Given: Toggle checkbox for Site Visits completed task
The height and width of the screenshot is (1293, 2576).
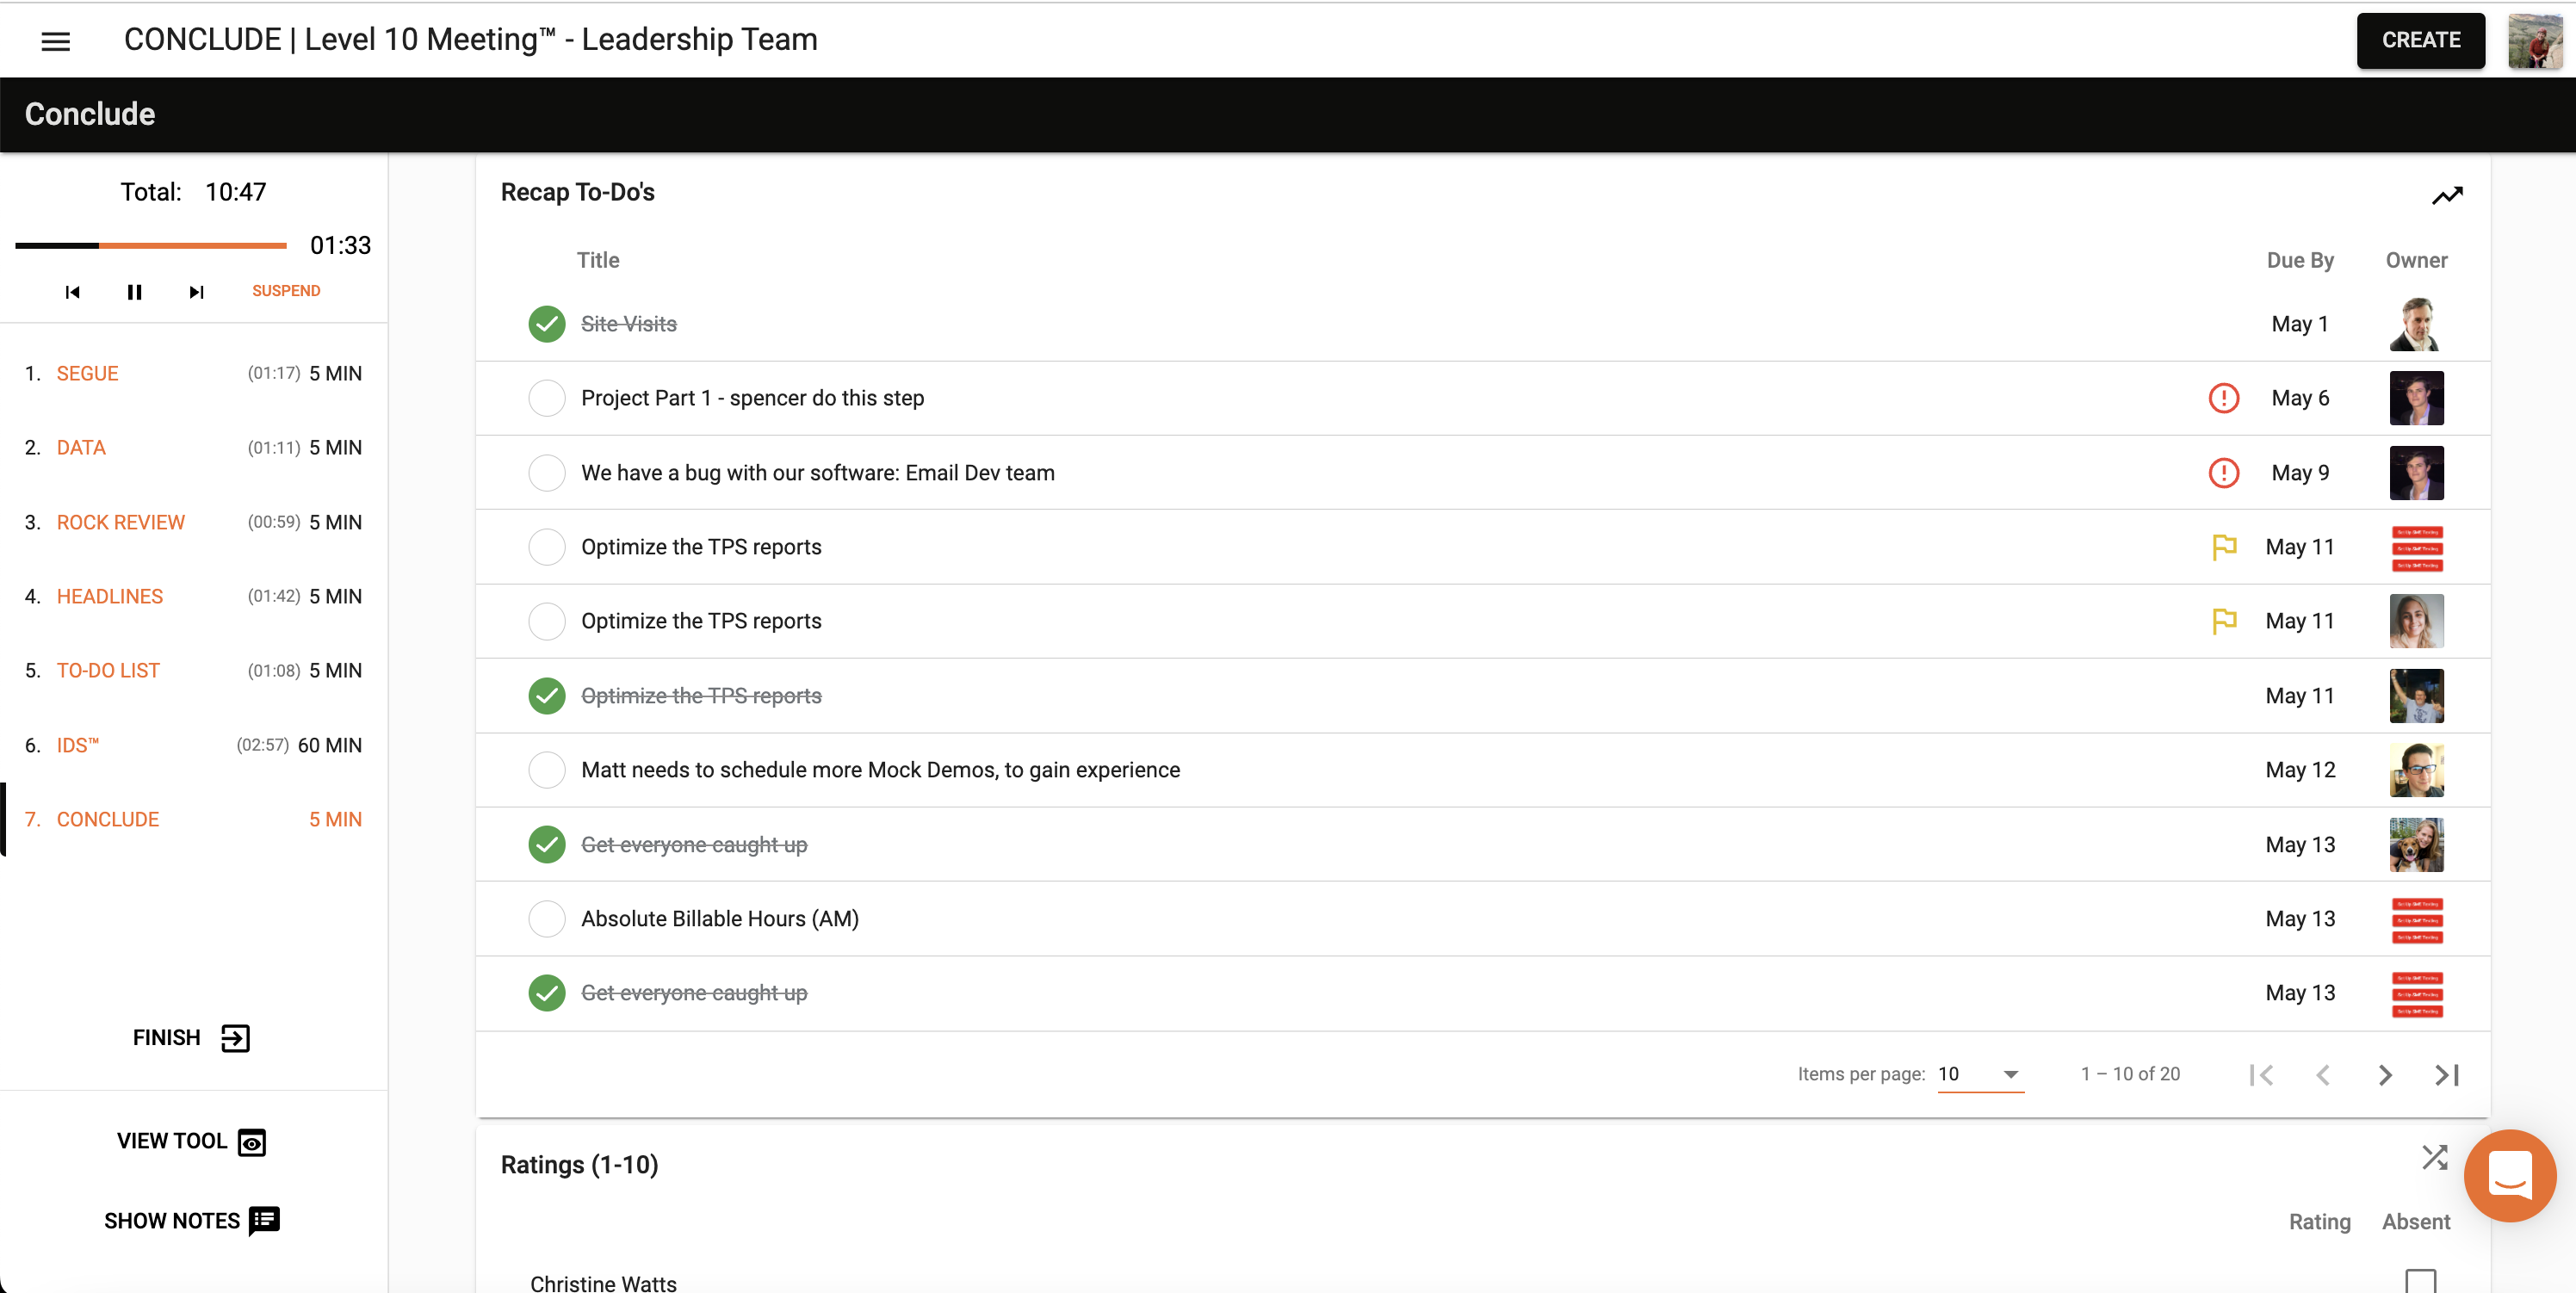Looking at the screenshot, I should pos(546,324).
